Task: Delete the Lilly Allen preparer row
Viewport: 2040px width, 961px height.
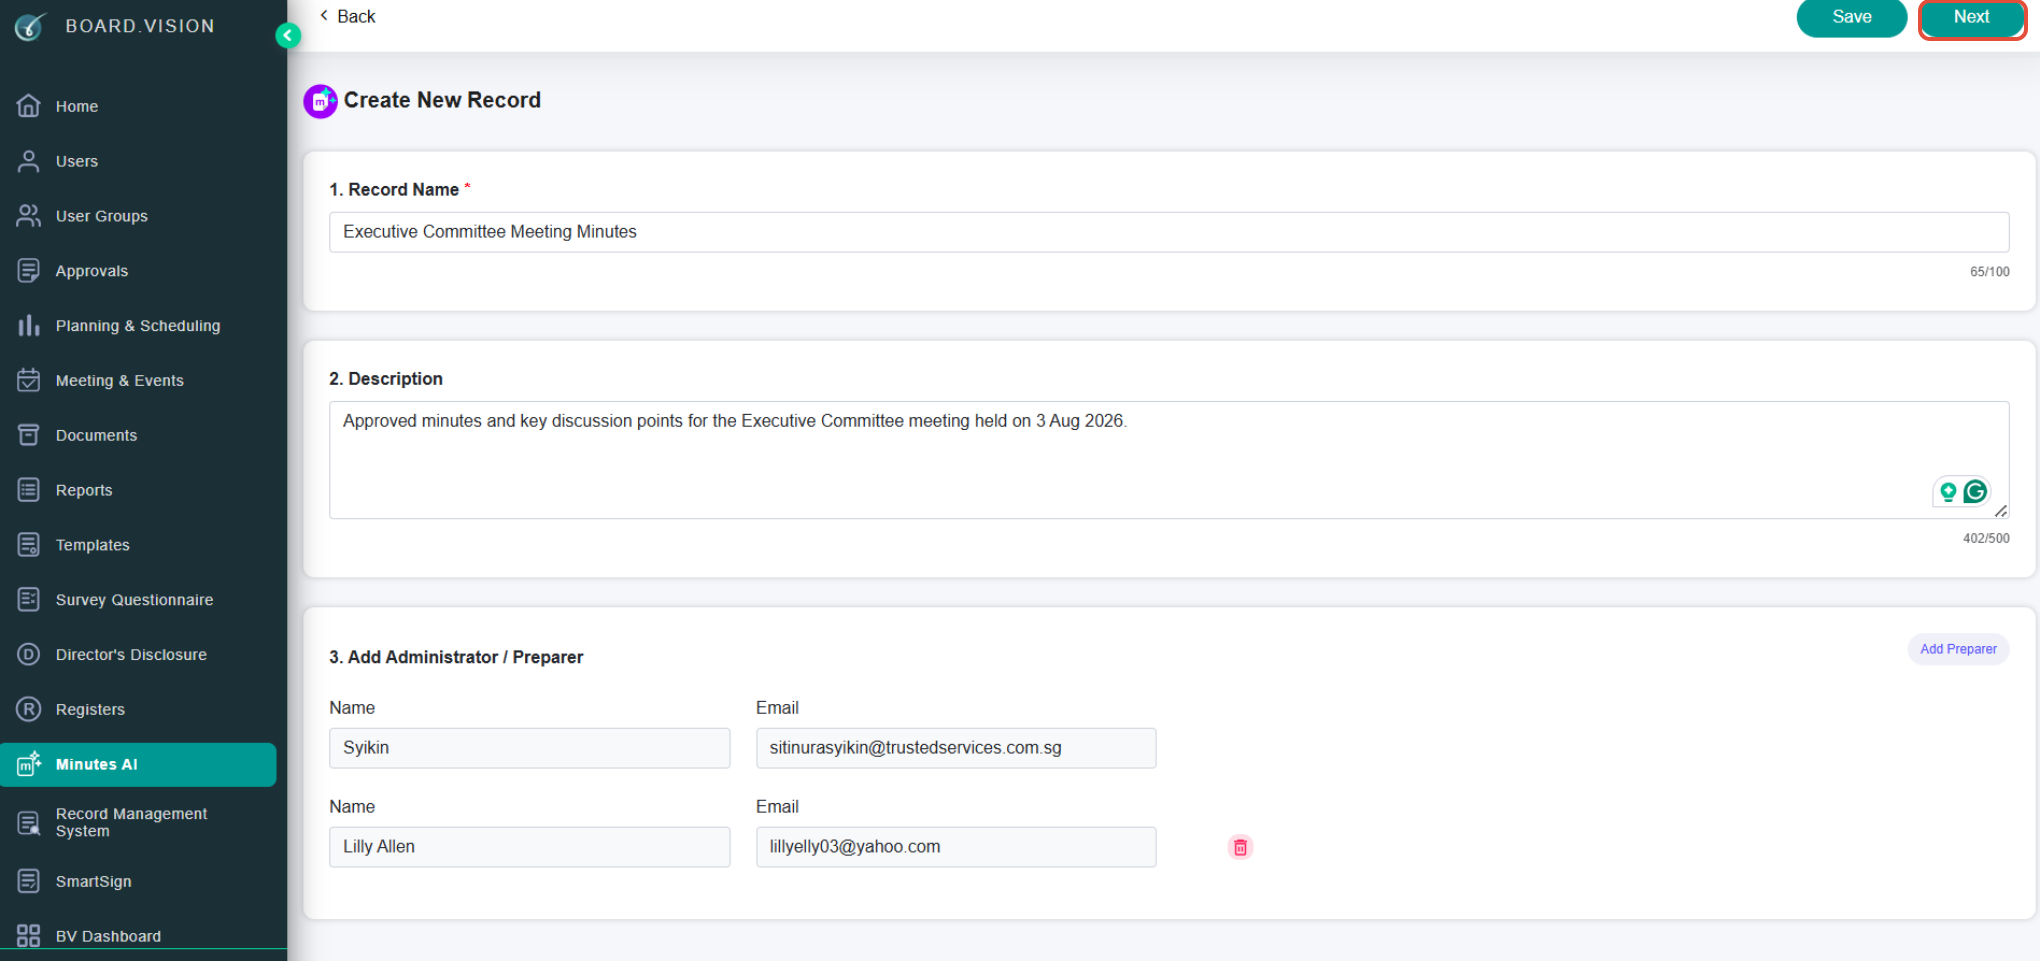Action: pyautogui.click(x=1240, y=847)
